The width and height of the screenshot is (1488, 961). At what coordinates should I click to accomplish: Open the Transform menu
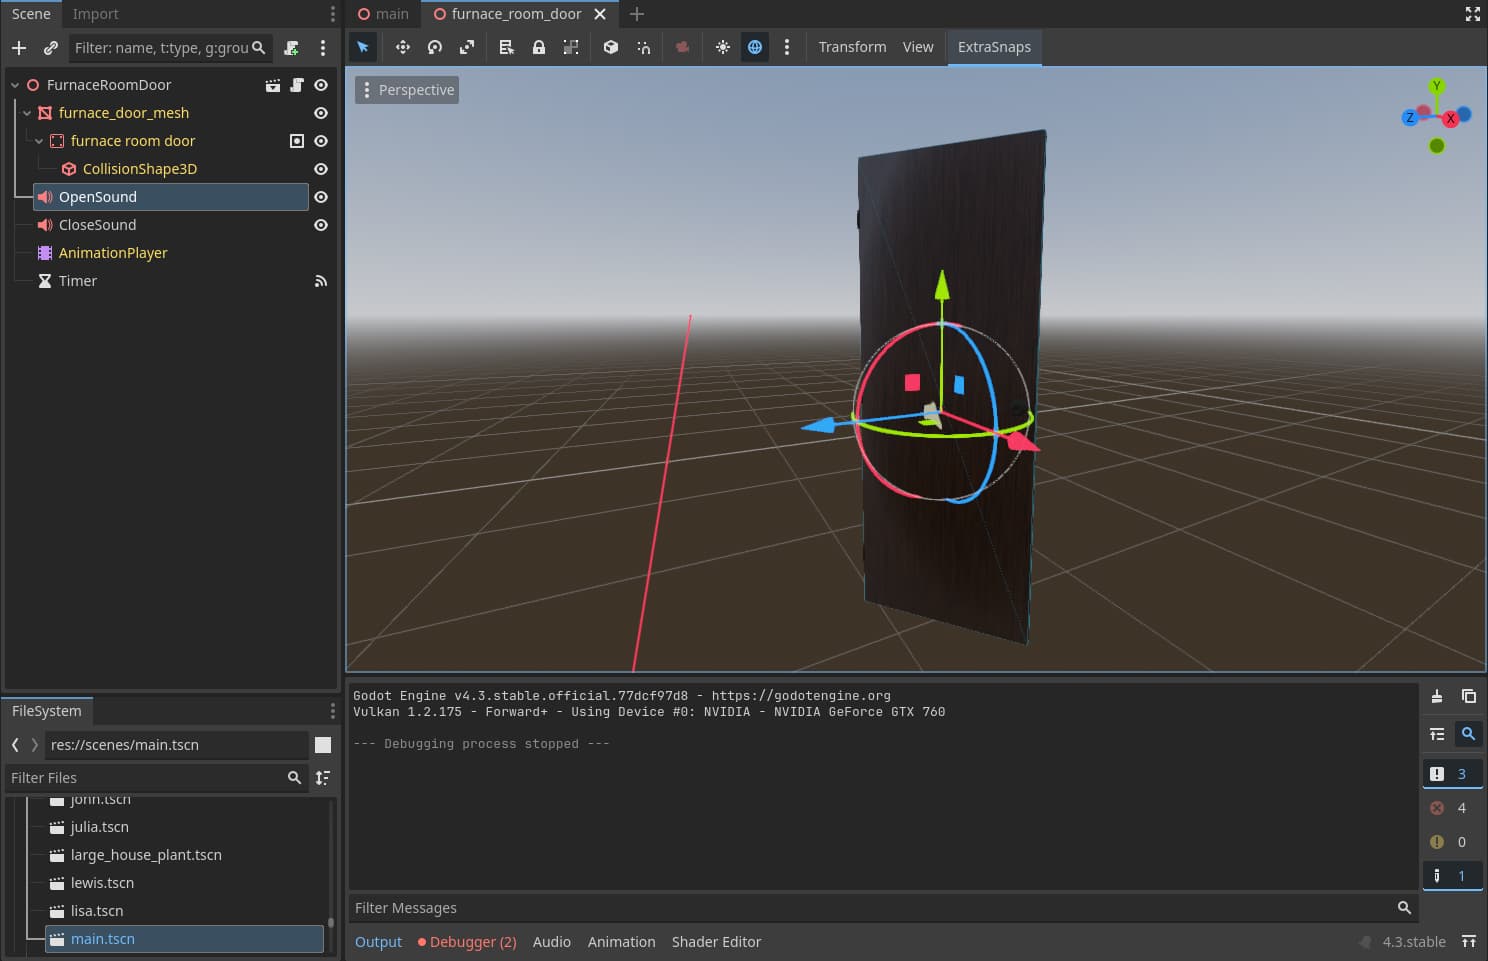[852, 47]
